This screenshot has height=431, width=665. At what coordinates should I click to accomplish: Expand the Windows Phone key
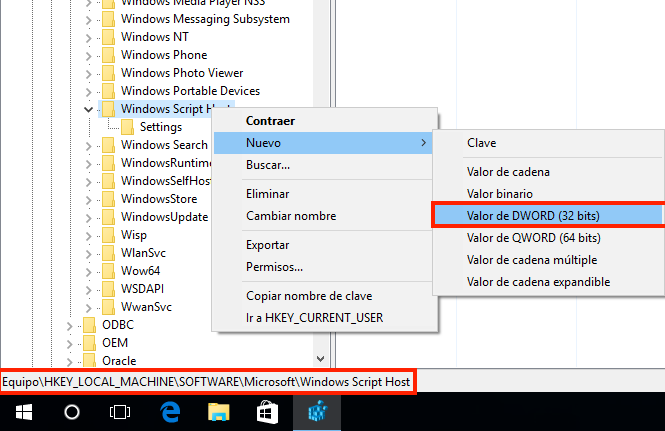[88, 56]
